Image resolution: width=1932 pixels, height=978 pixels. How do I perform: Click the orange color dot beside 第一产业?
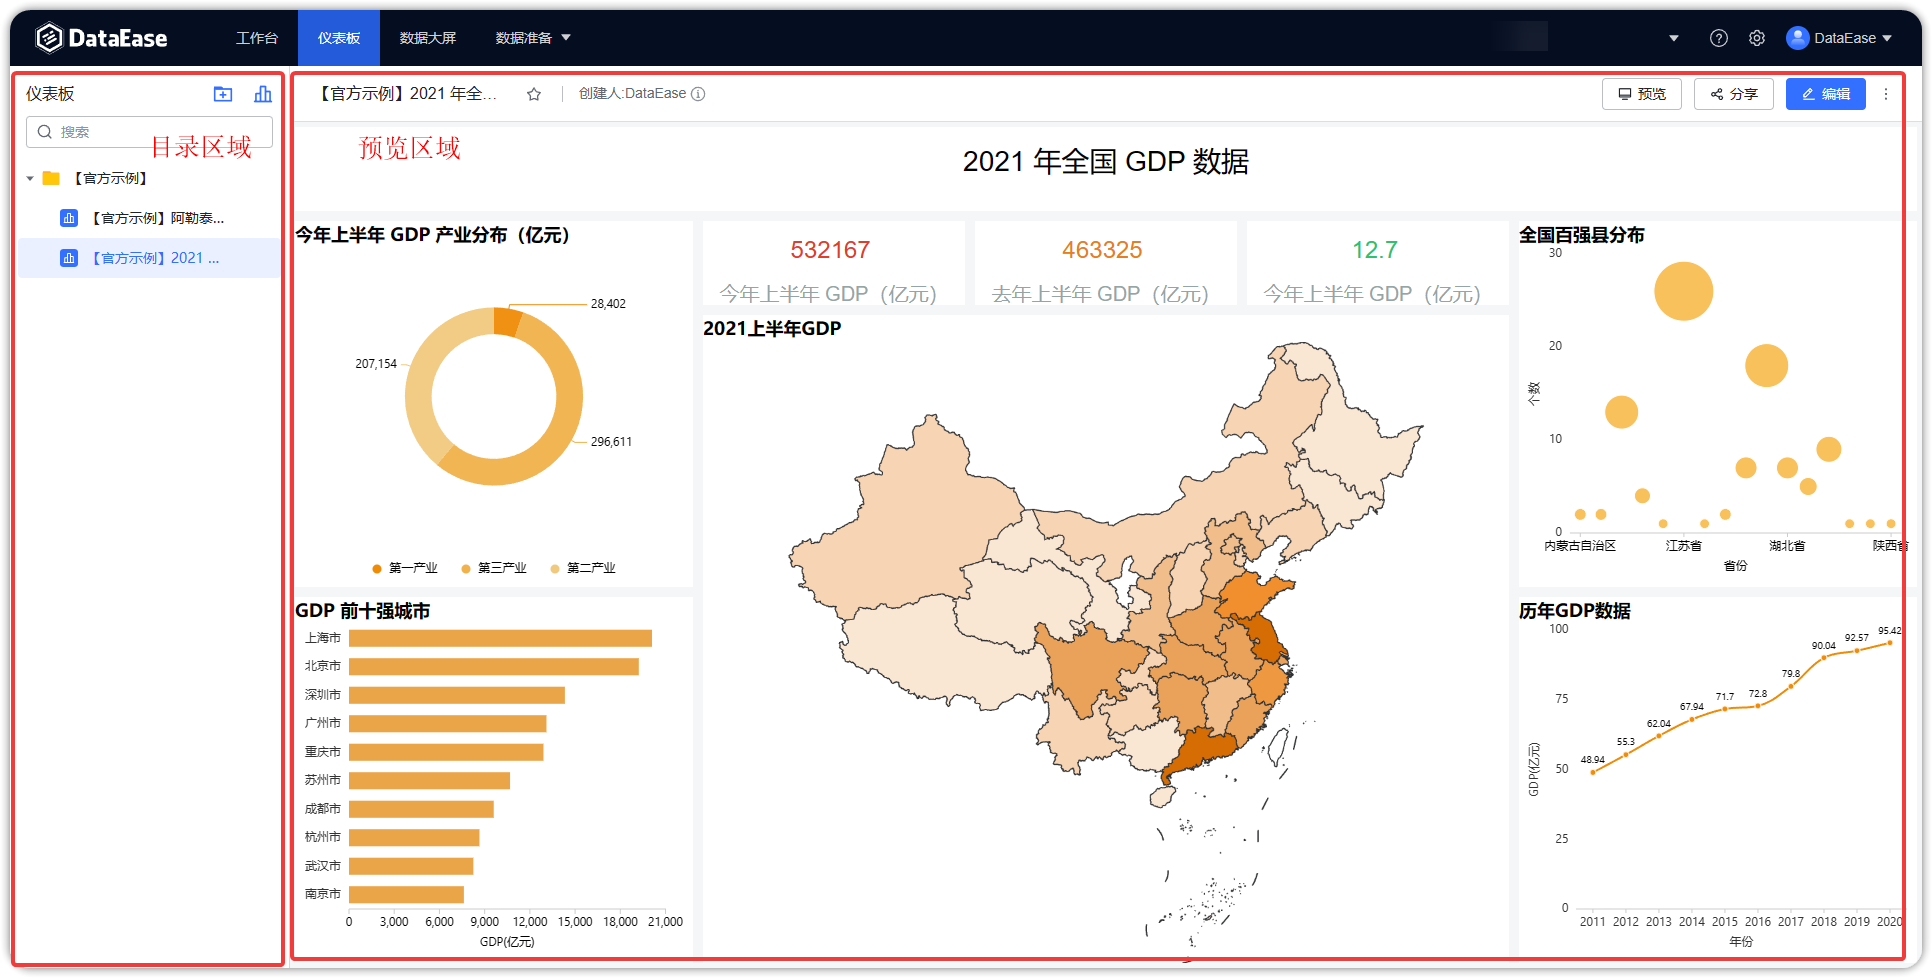point(377,568)
